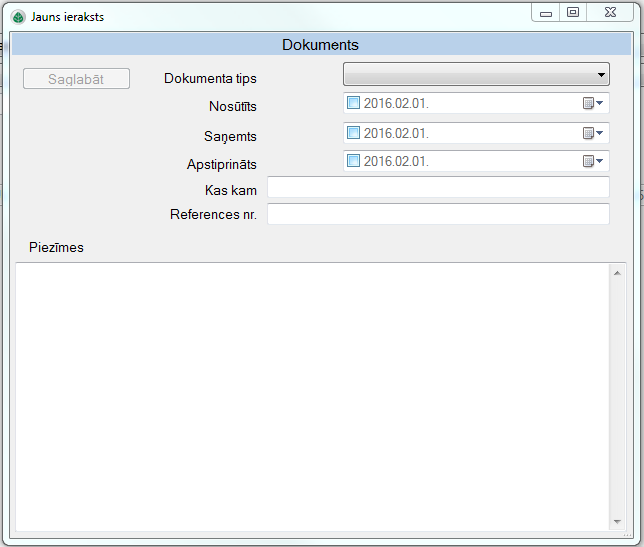This screenshot has width=644, height=547.
Task: Click the Apstiprināts date value 2016.02.01.
Action: [x=396, y=161]
